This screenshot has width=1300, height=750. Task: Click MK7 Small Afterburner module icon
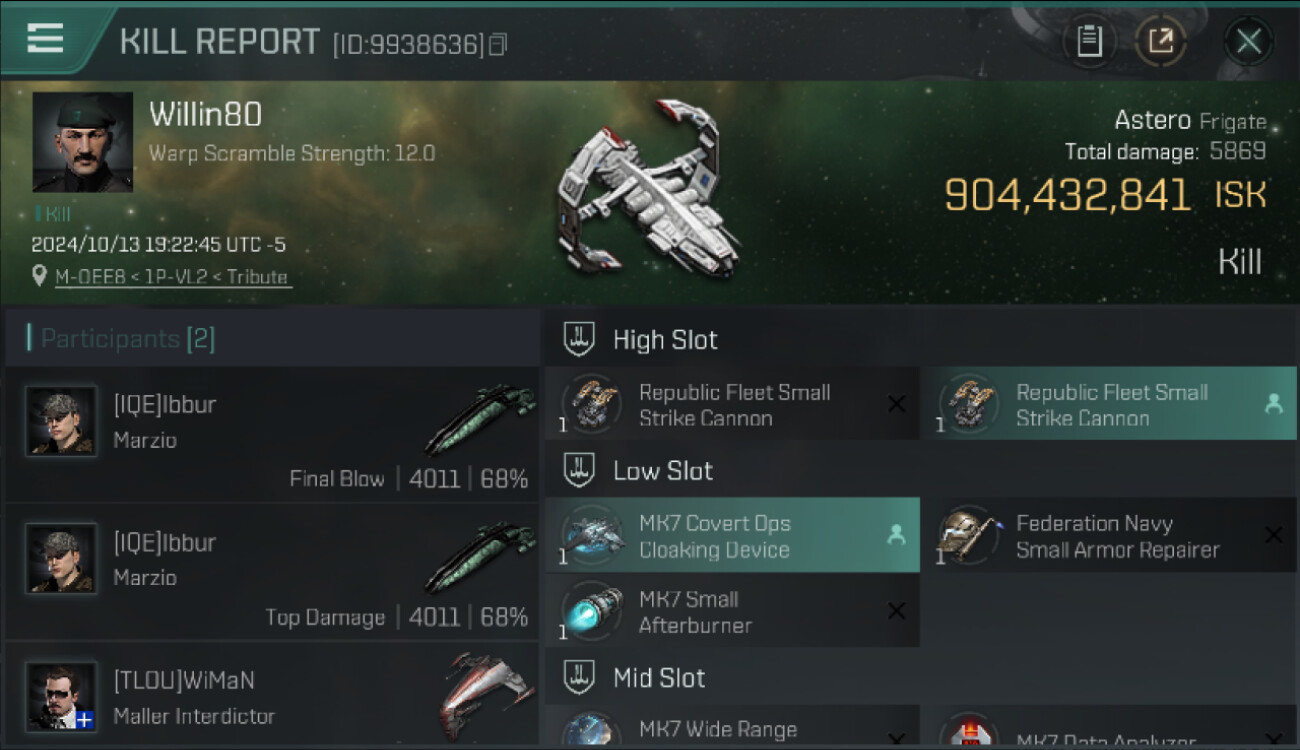coord(593,611)
